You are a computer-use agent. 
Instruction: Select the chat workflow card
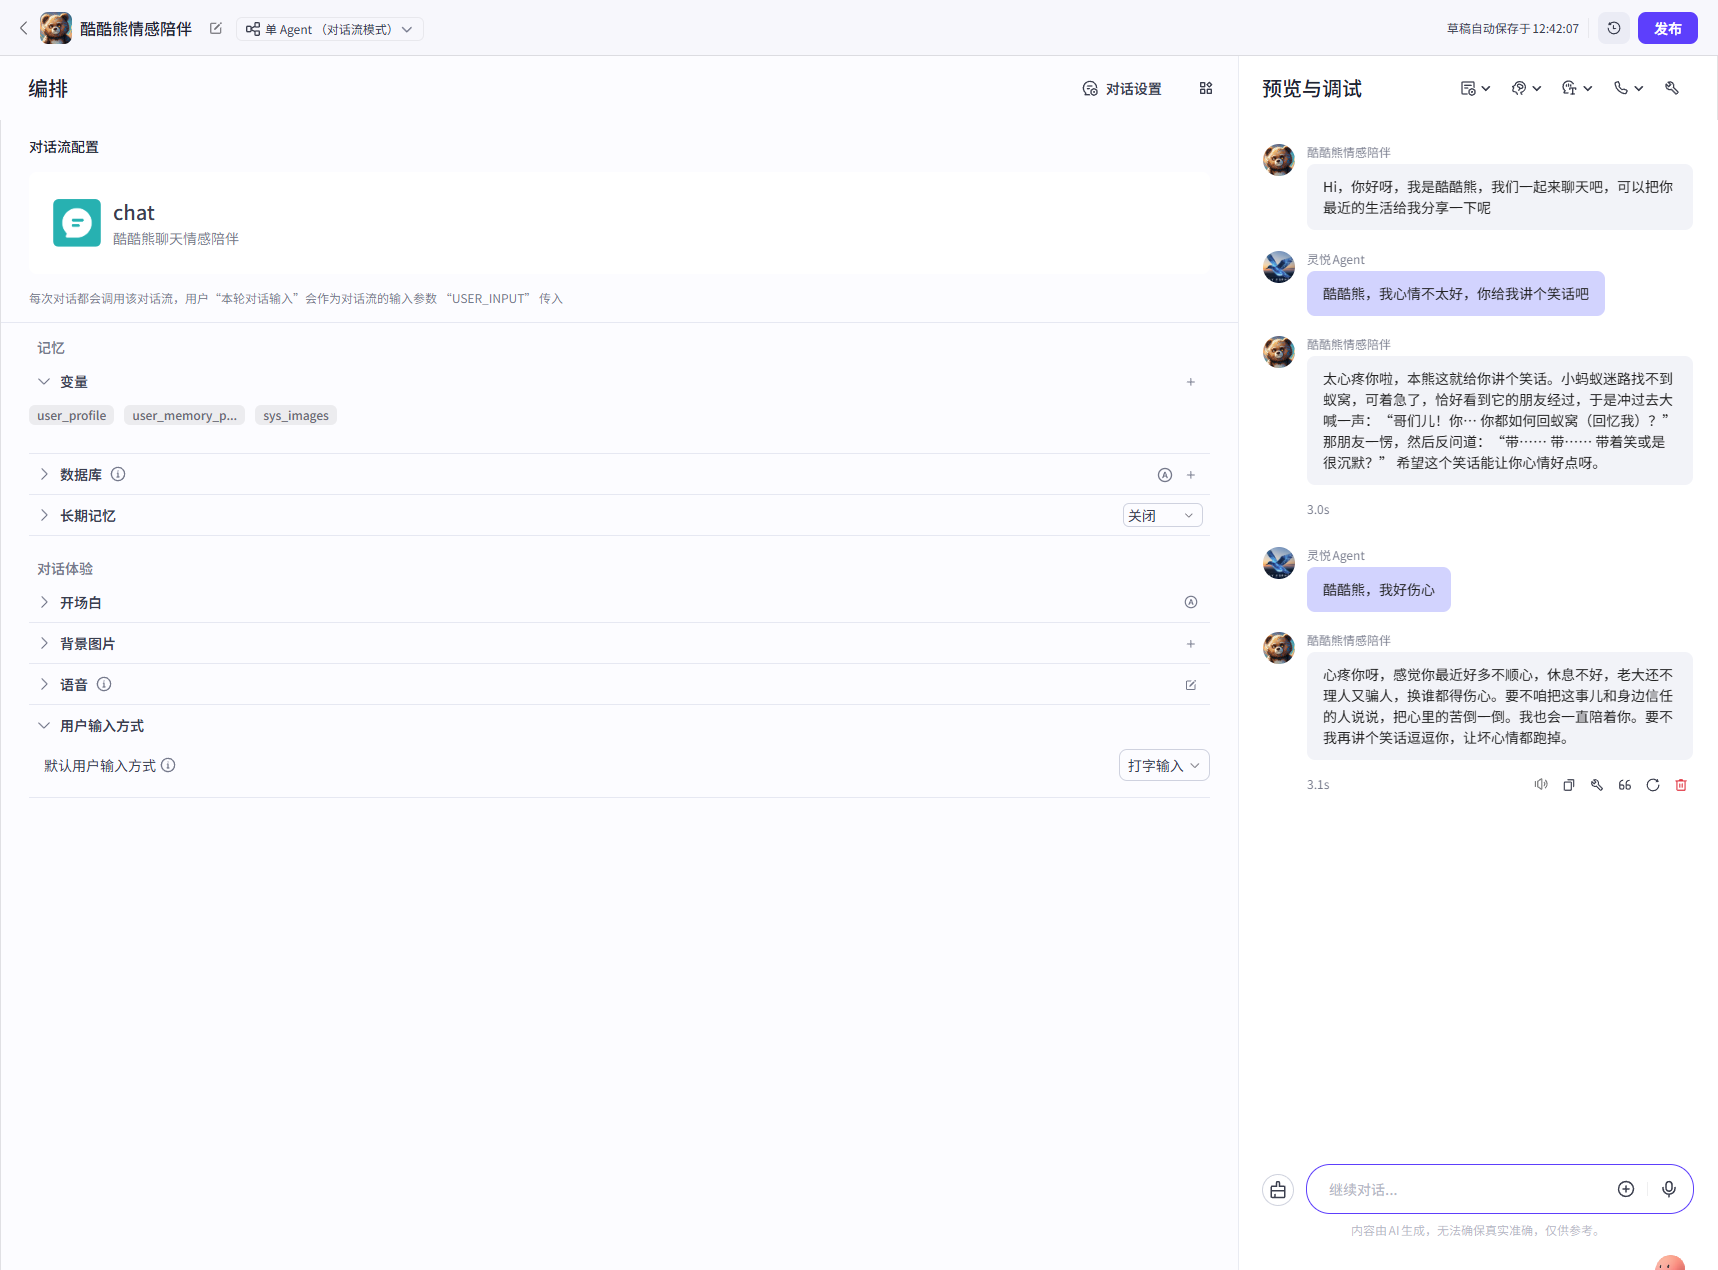(x=619, y=223)
